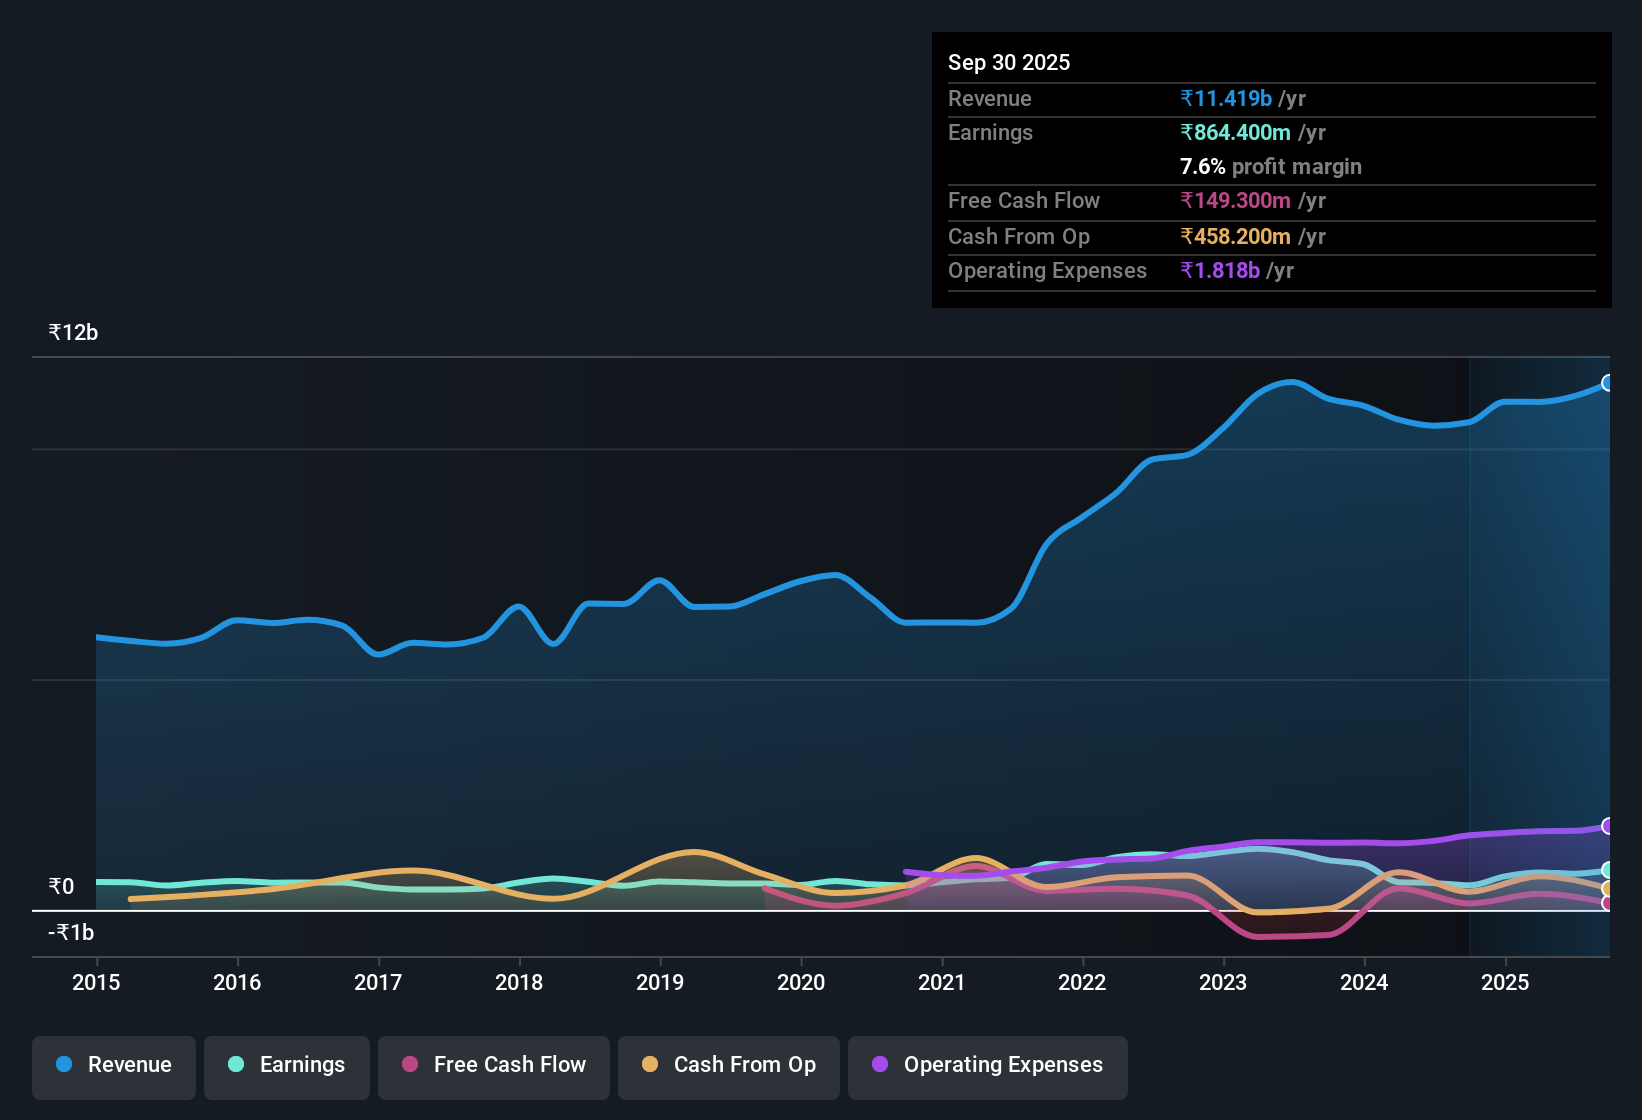Viewport: 1642px width, 1120px height.
Task: Toggle the Operating Expenses series visibility
Action: 987,1065
